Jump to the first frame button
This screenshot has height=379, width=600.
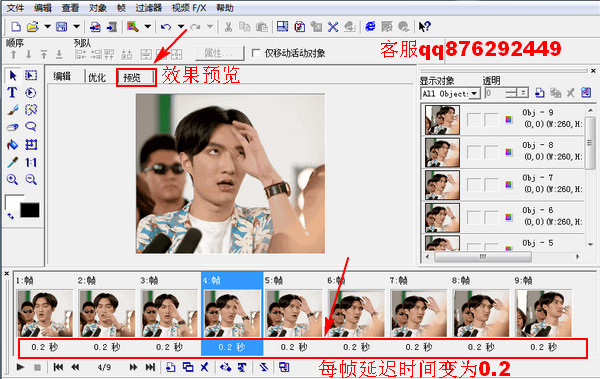[58, 367]
